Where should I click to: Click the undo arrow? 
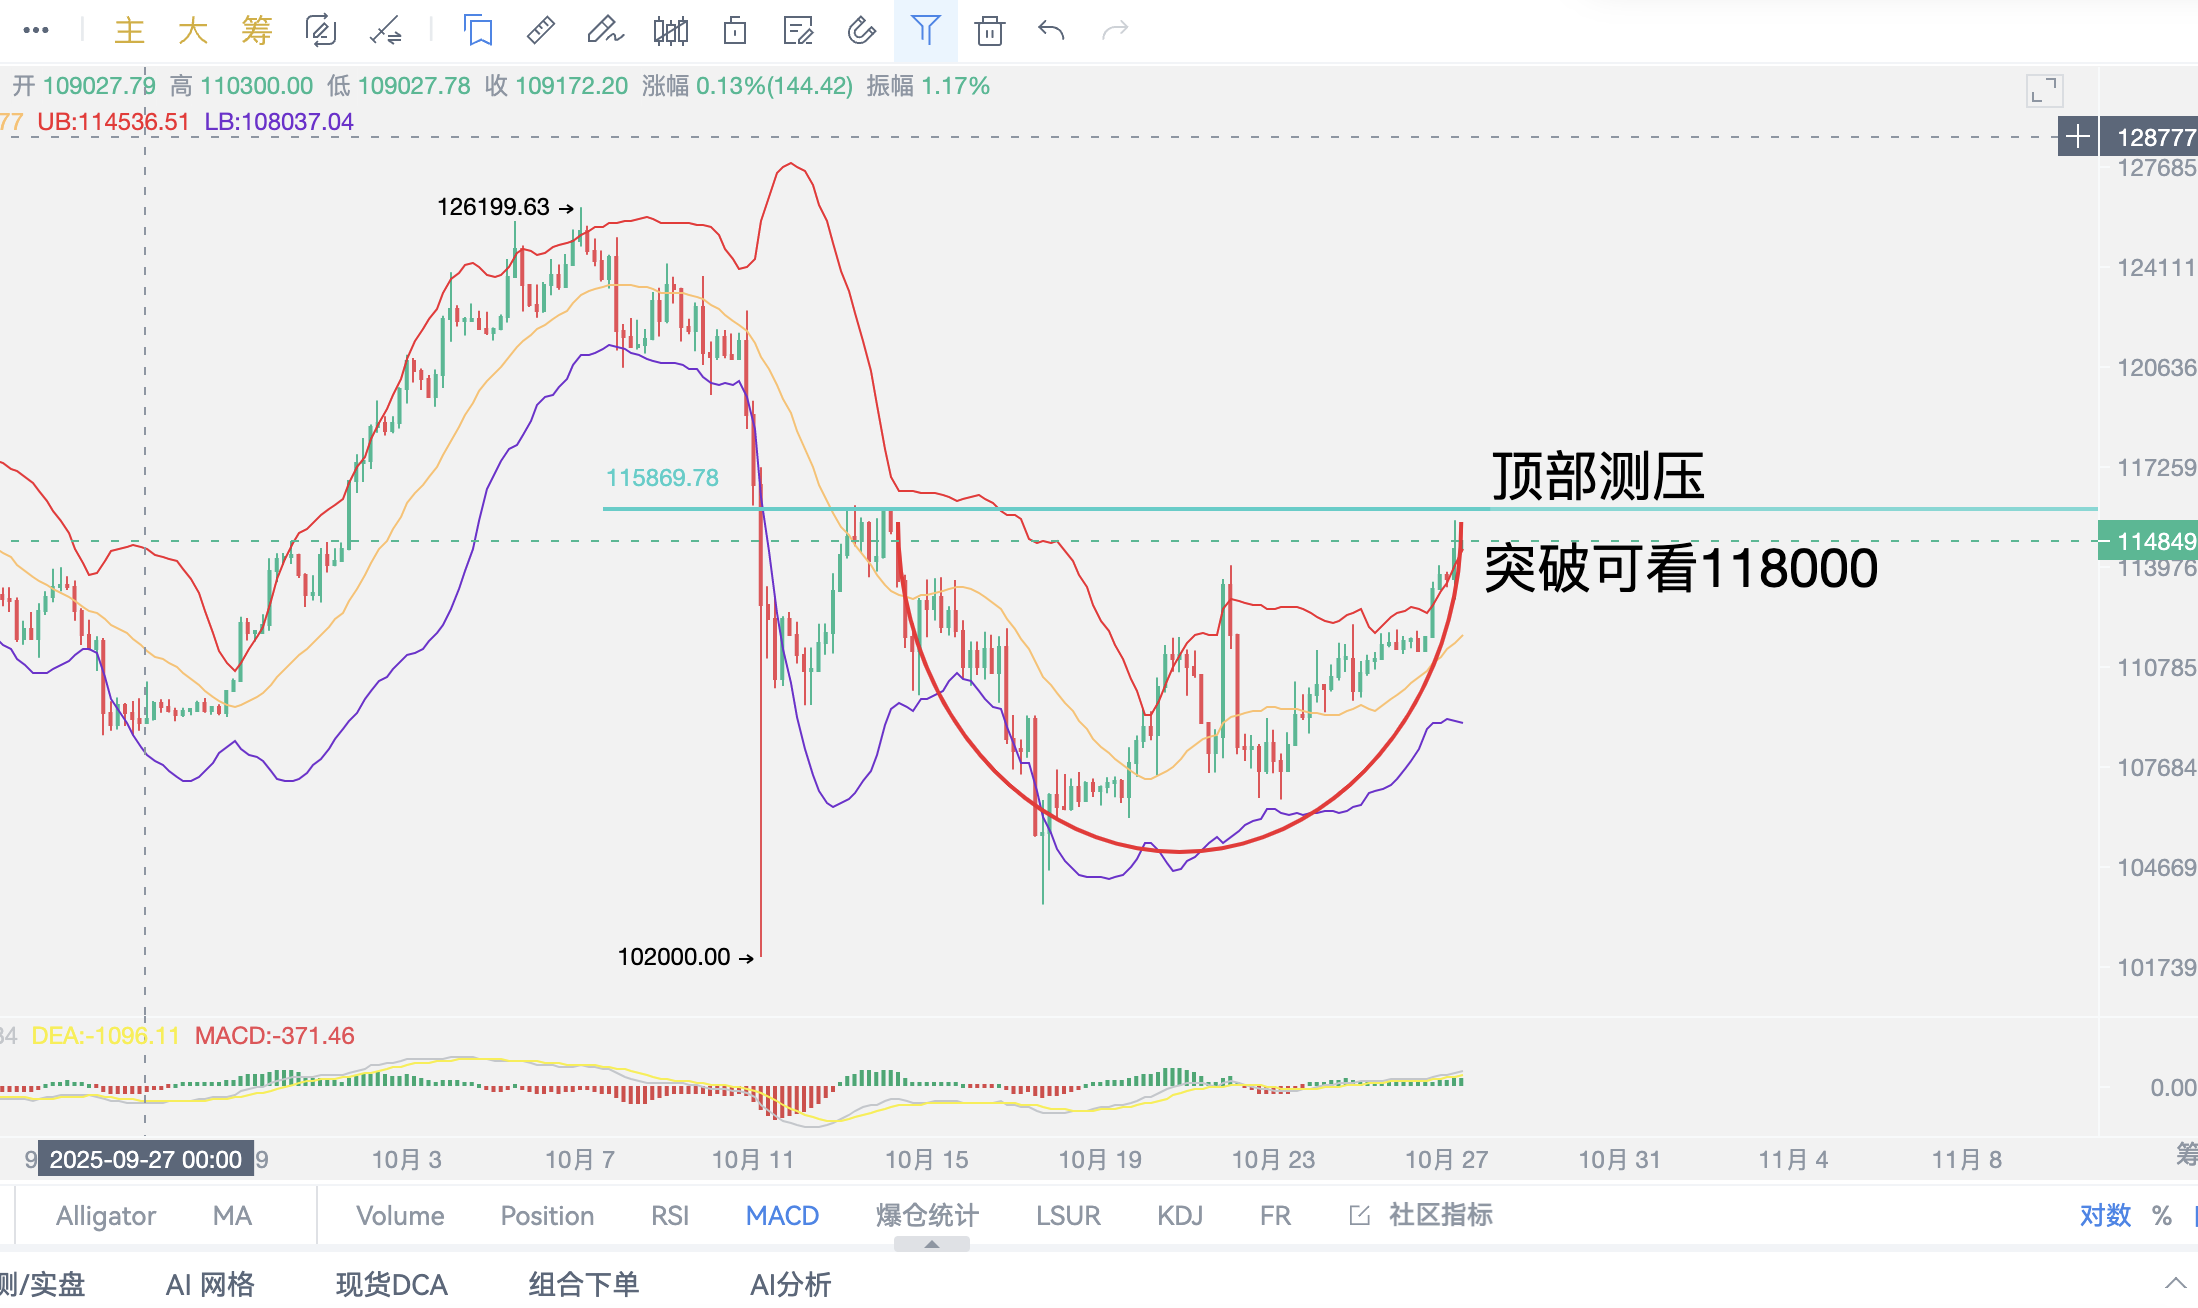pos(1051,31)
